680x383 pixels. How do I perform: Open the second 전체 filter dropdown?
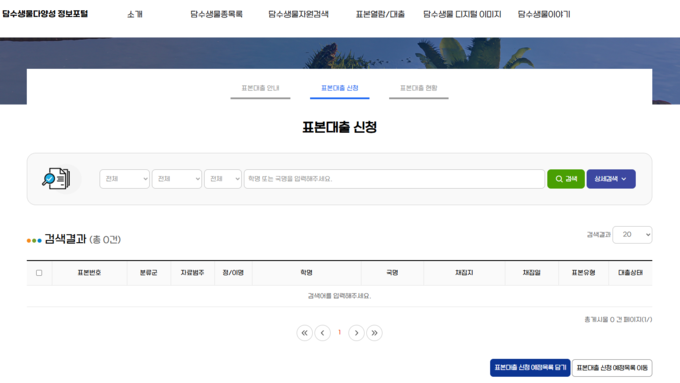177,179
